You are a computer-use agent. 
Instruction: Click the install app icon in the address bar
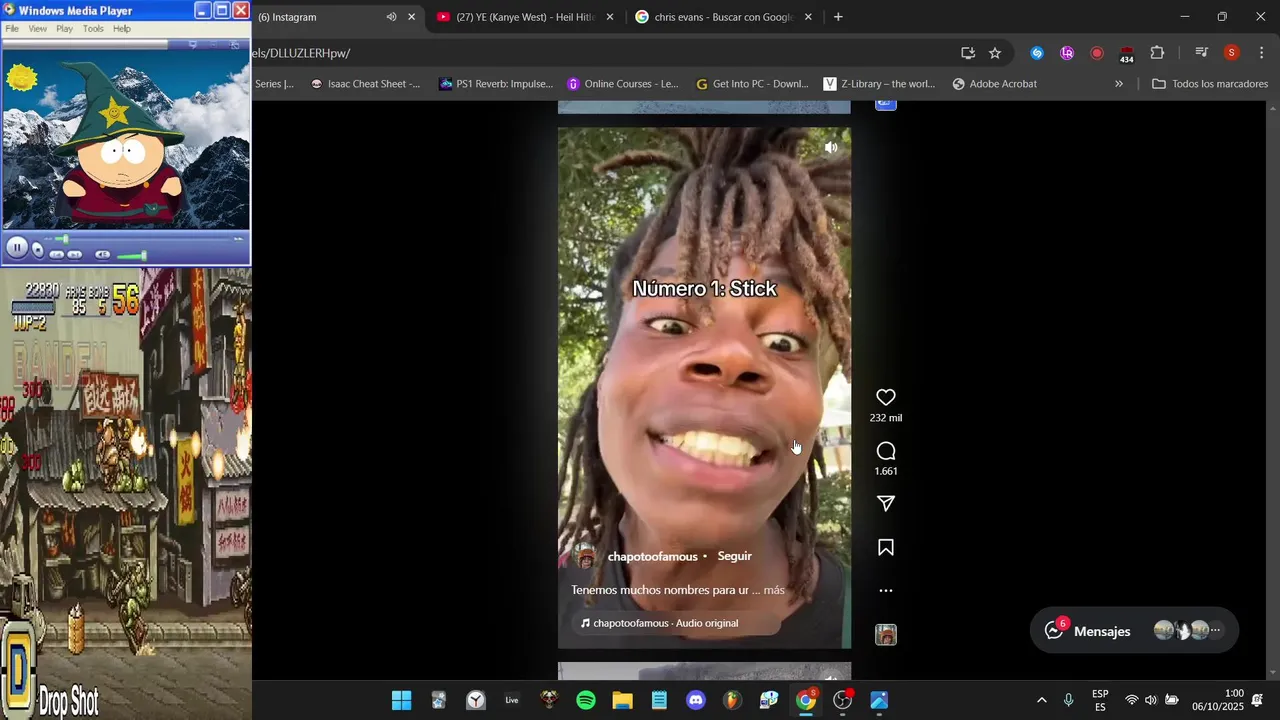967,53
